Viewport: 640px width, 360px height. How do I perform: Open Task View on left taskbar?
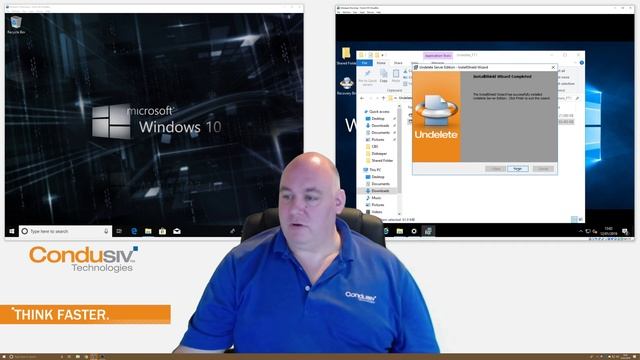(119, 231)
